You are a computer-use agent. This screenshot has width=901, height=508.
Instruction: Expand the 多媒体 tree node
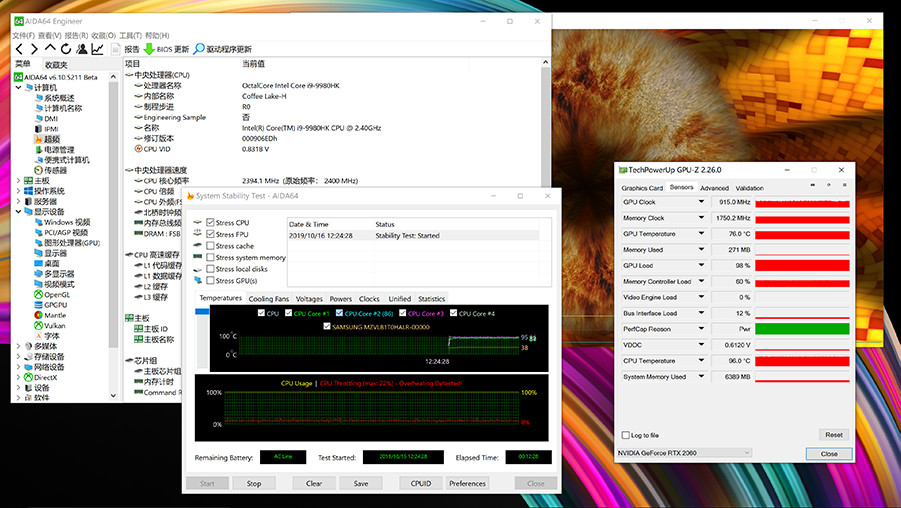(x=18, y=346)
